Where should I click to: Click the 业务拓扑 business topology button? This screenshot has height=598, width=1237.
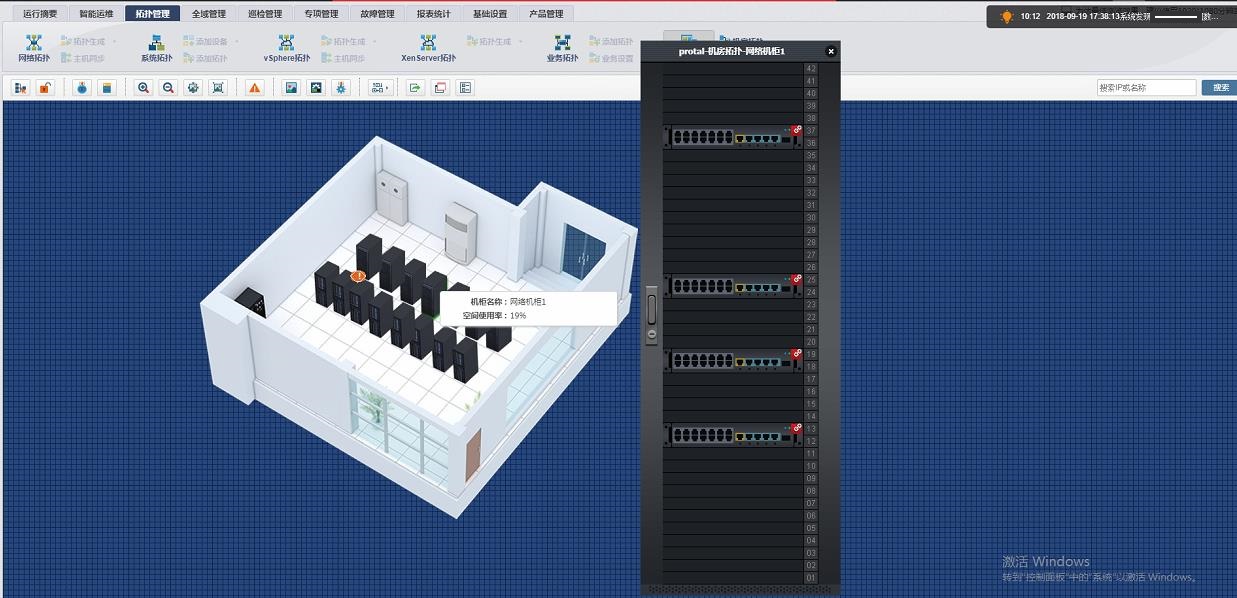tap(562, 47)
